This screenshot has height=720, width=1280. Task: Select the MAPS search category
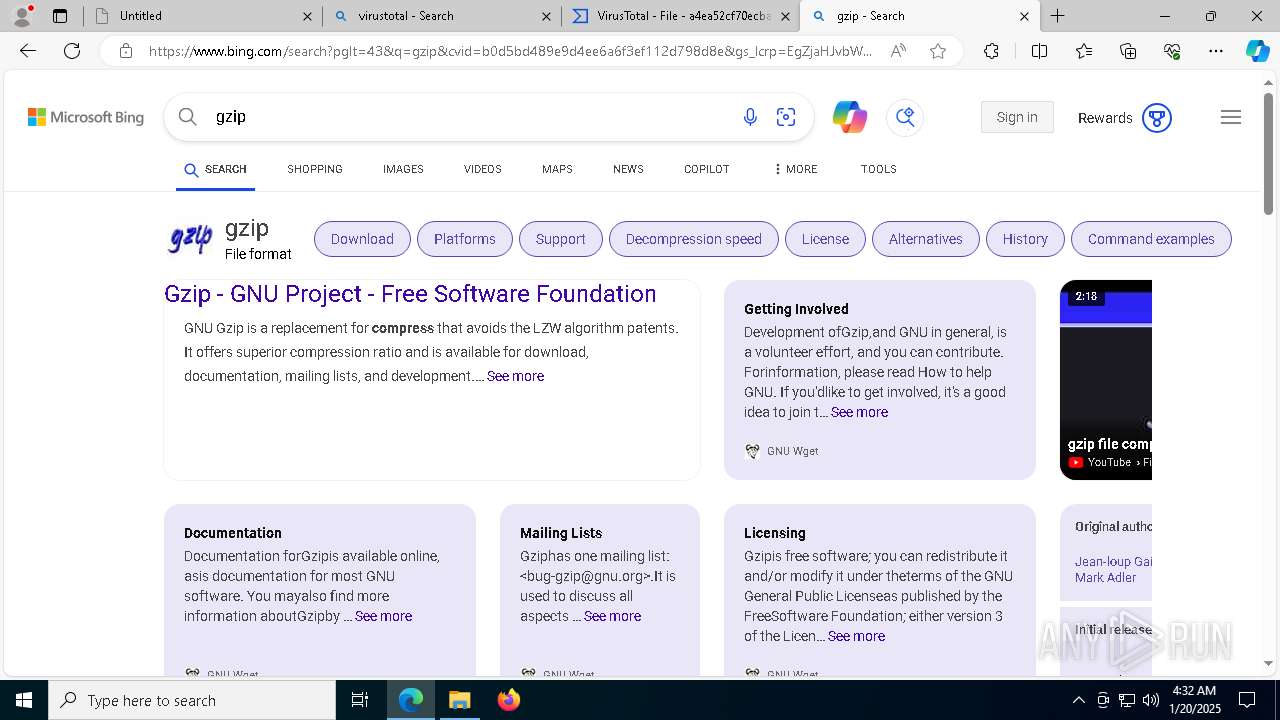(x=557, y=169)
